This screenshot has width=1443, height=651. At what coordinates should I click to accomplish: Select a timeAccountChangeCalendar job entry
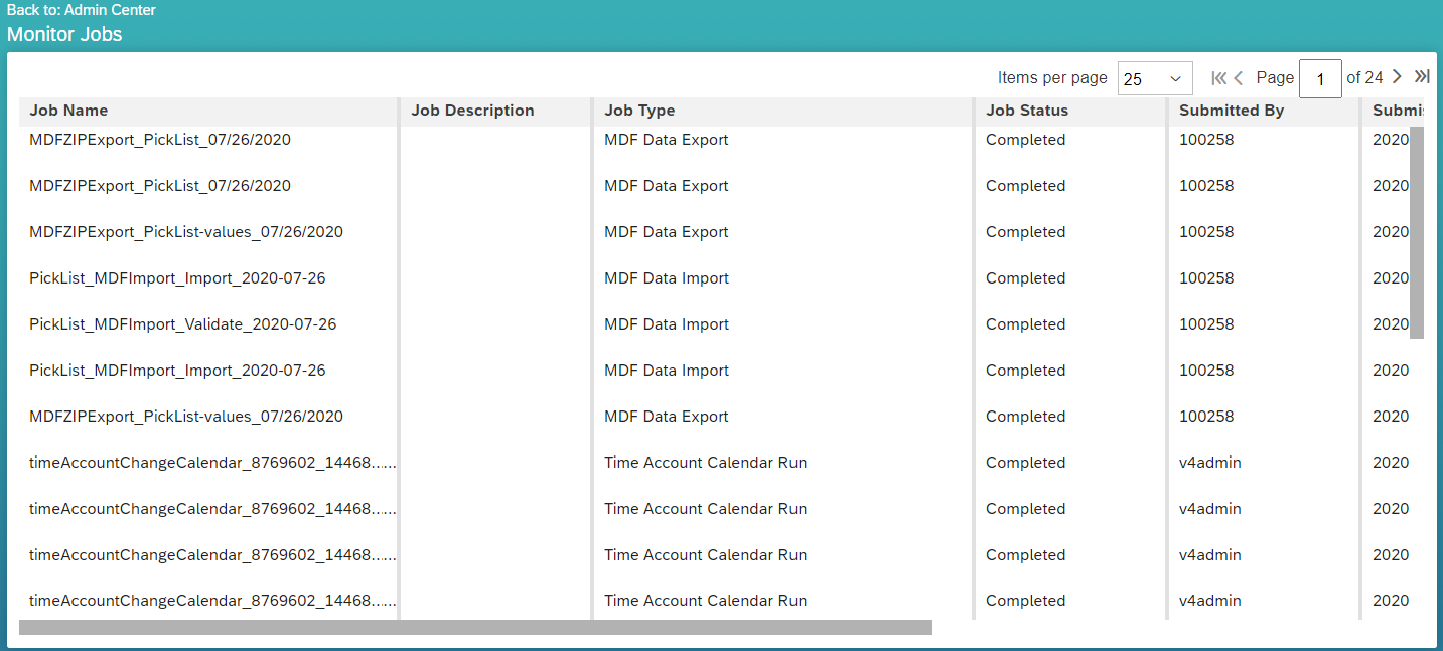point(213,462)
